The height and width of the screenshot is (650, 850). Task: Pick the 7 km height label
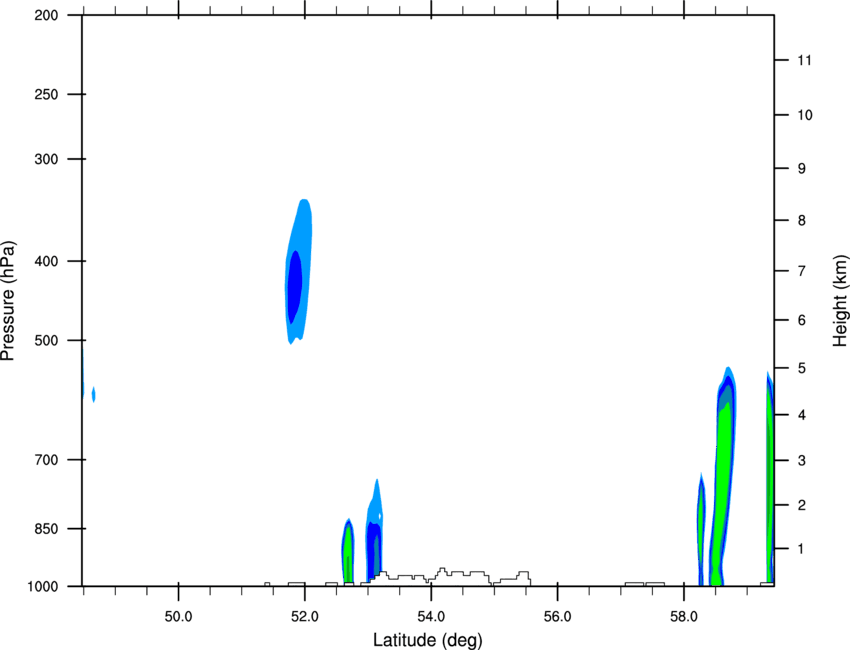click(802, 271)
